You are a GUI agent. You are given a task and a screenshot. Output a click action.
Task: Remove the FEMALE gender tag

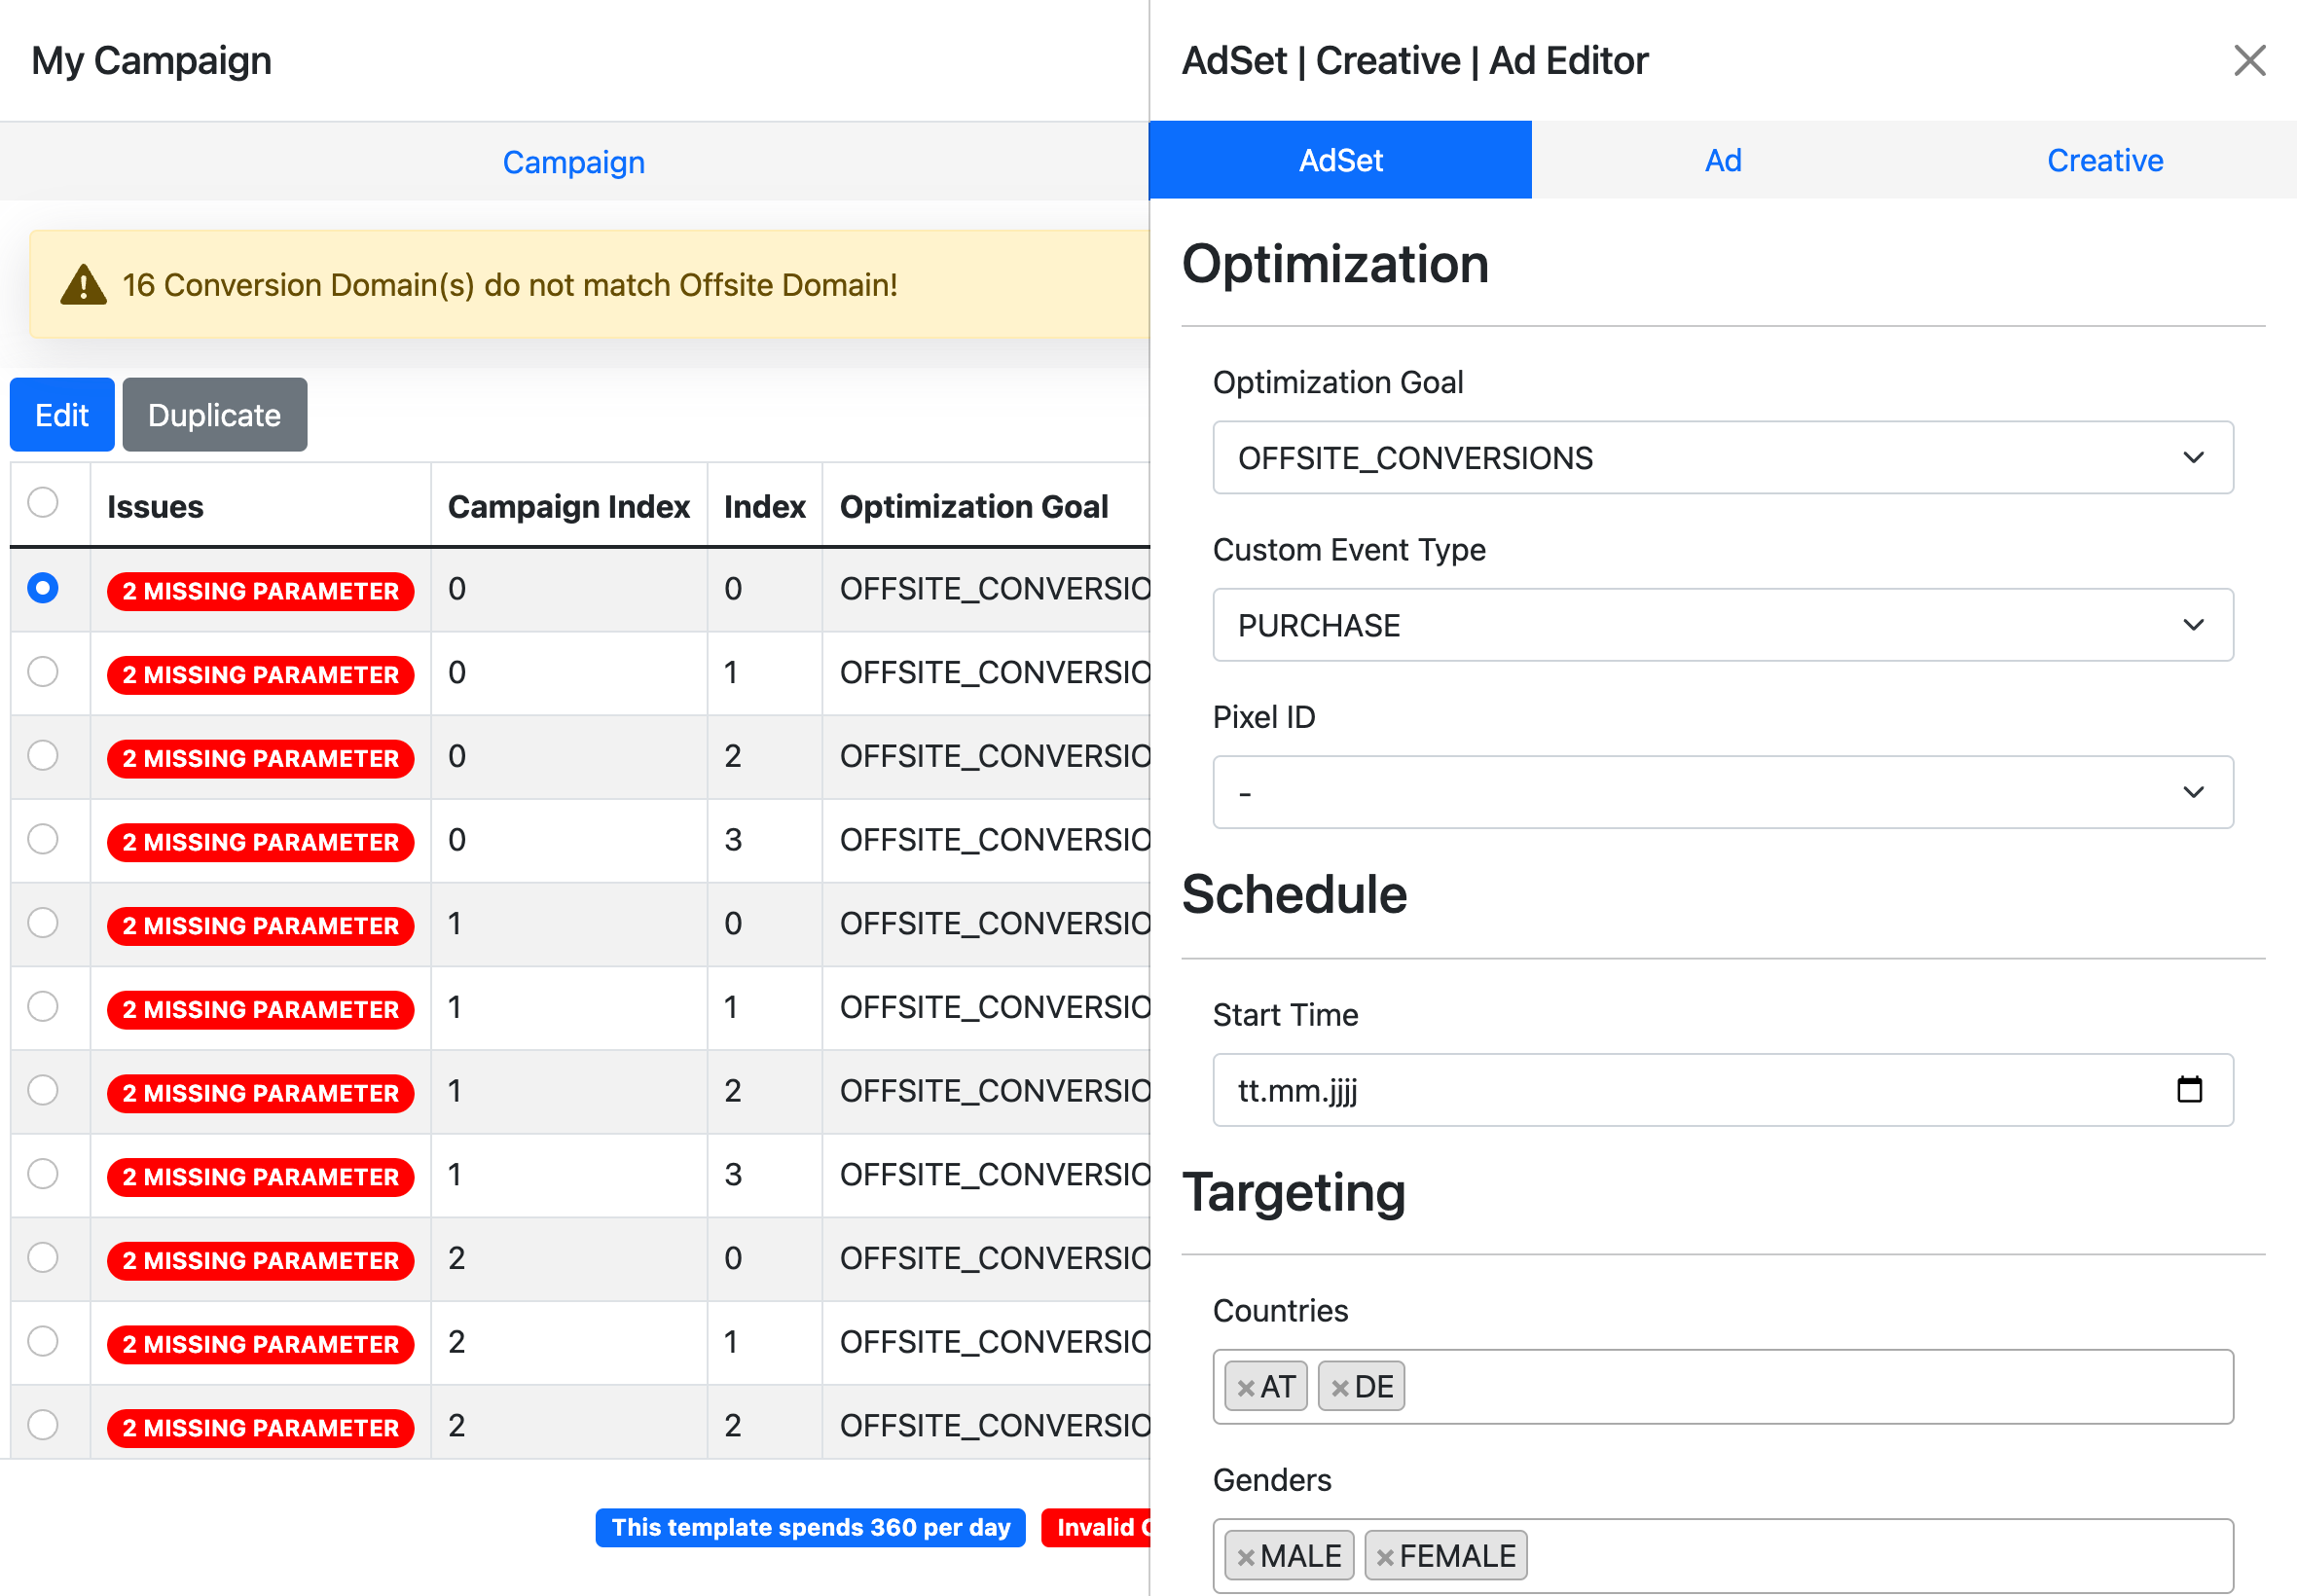(1385, 1557)
